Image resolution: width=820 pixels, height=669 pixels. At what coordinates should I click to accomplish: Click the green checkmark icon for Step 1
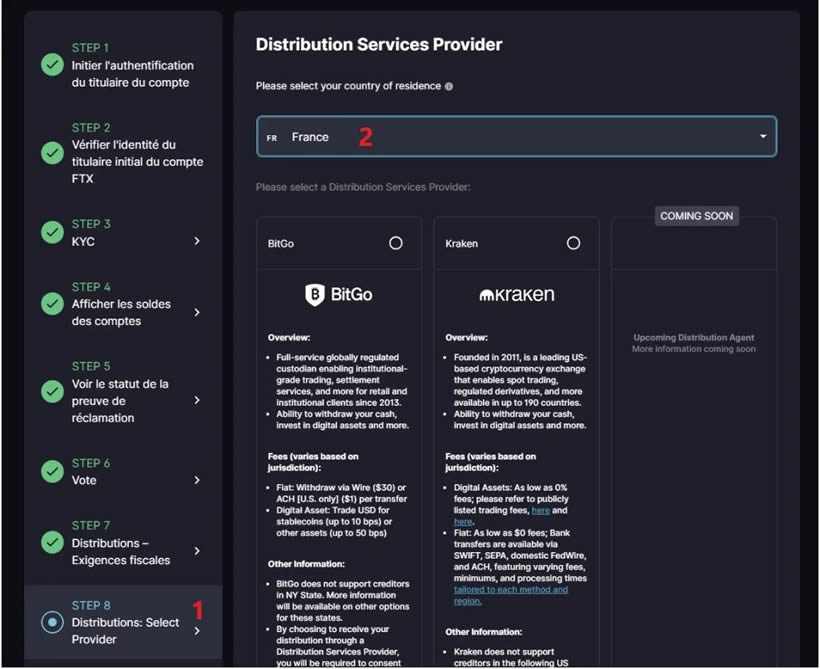(52, 65)
